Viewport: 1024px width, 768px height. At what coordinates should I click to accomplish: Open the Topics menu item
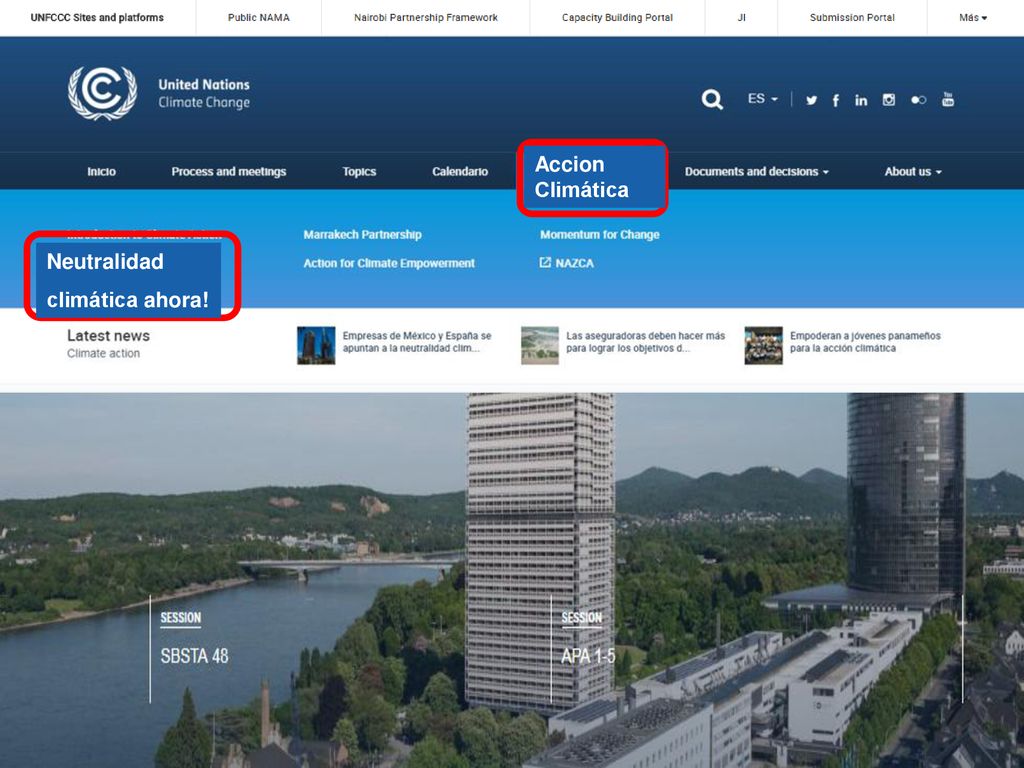359,171
